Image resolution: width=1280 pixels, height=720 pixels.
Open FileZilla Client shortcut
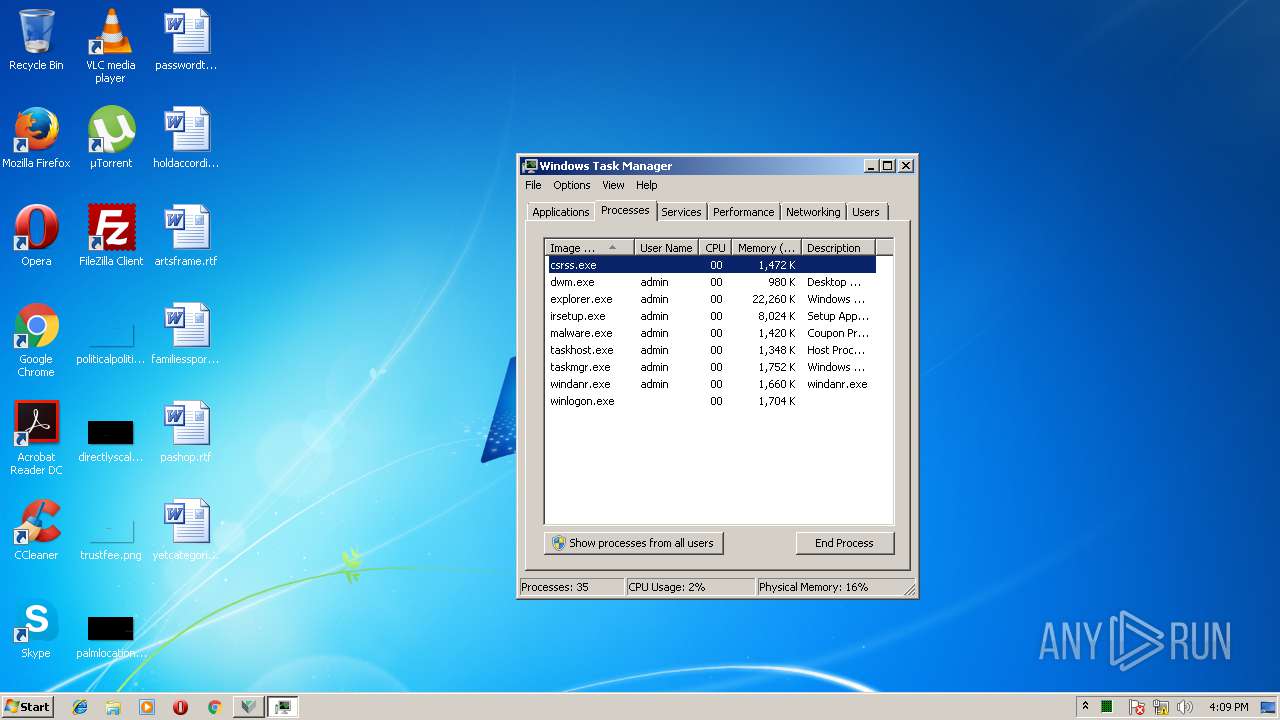click(110, 236)
